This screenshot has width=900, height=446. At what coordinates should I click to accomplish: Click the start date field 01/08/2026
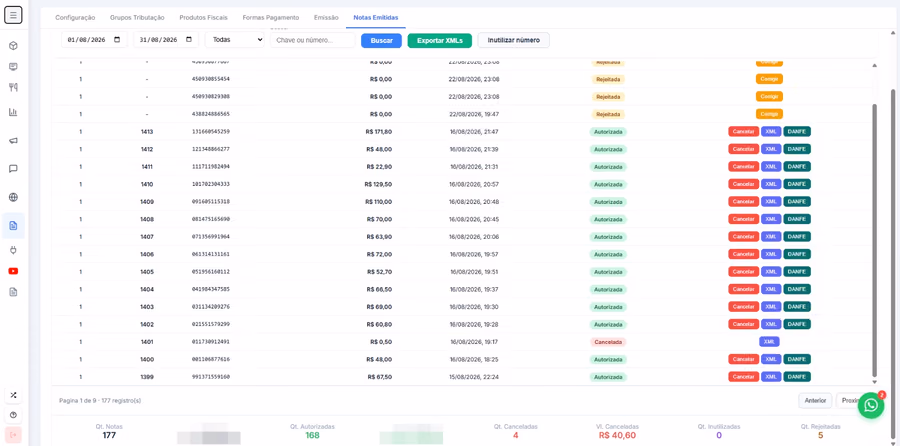point(94,40)
